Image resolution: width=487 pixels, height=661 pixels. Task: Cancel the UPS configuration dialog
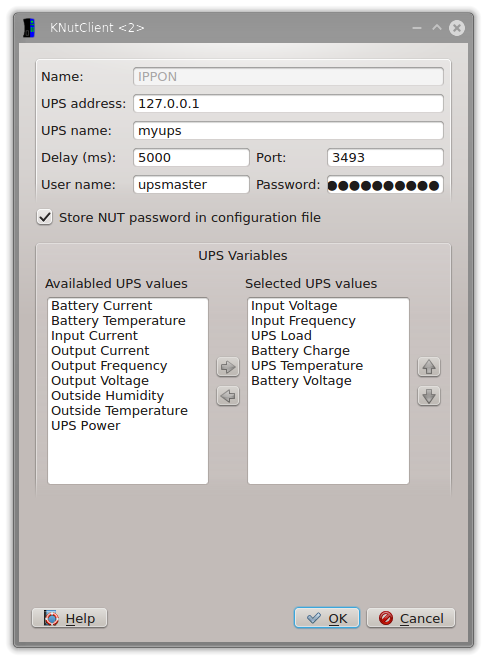[411, 618]
